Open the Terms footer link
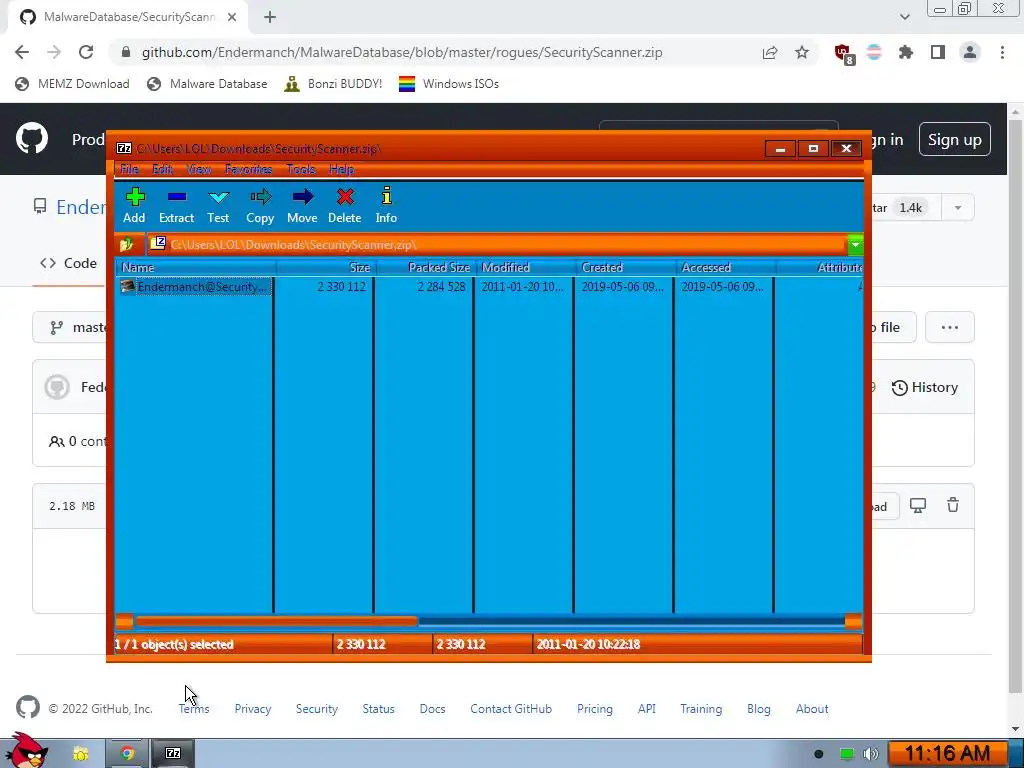This screenshot has width=1024, height=768. tap(194, 709)
